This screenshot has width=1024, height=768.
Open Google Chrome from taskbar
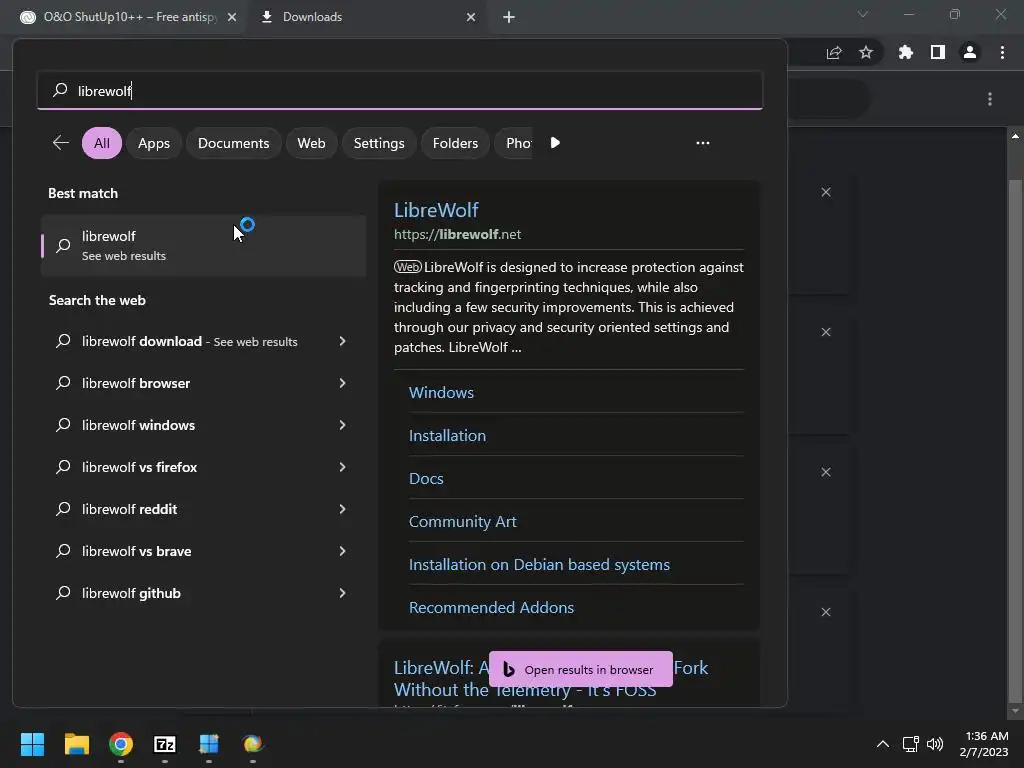point(121,744)
